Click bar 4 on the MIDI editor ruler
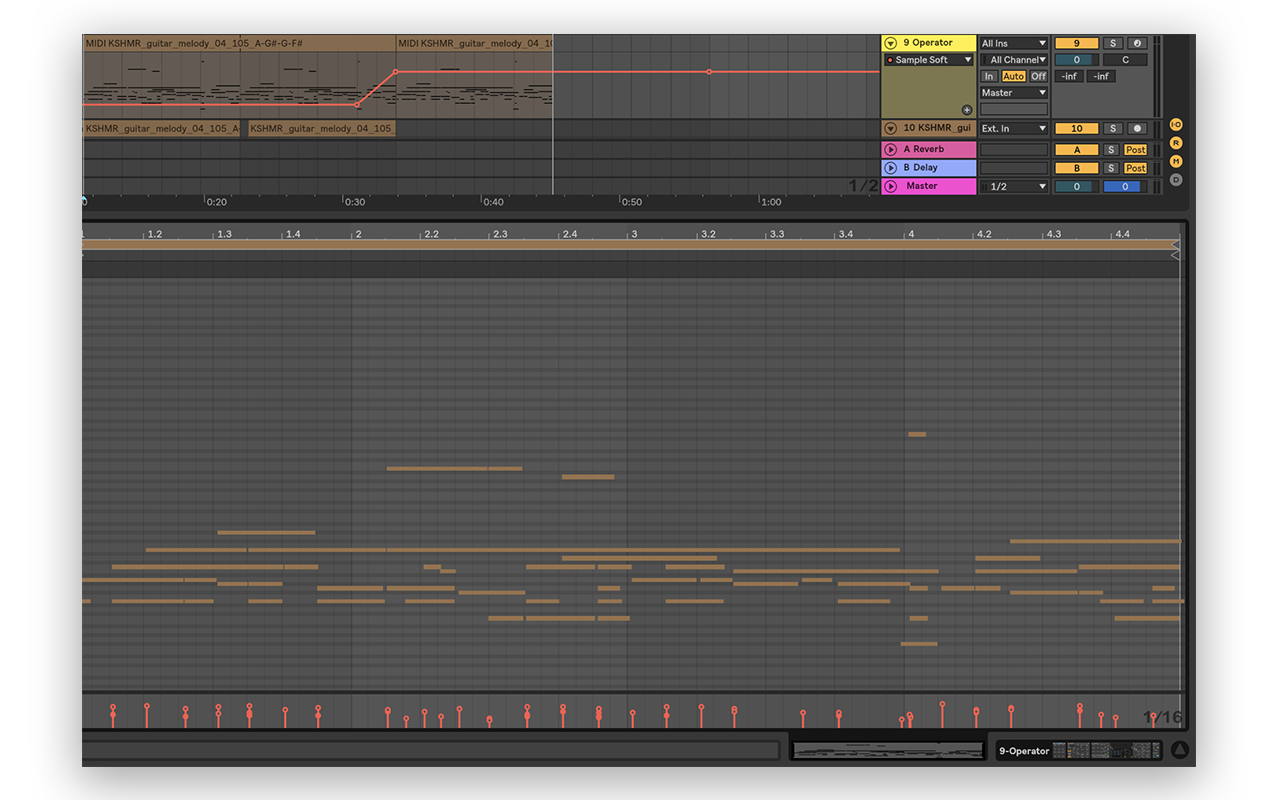Screen dimensions: 1280x800 point(911,234)
